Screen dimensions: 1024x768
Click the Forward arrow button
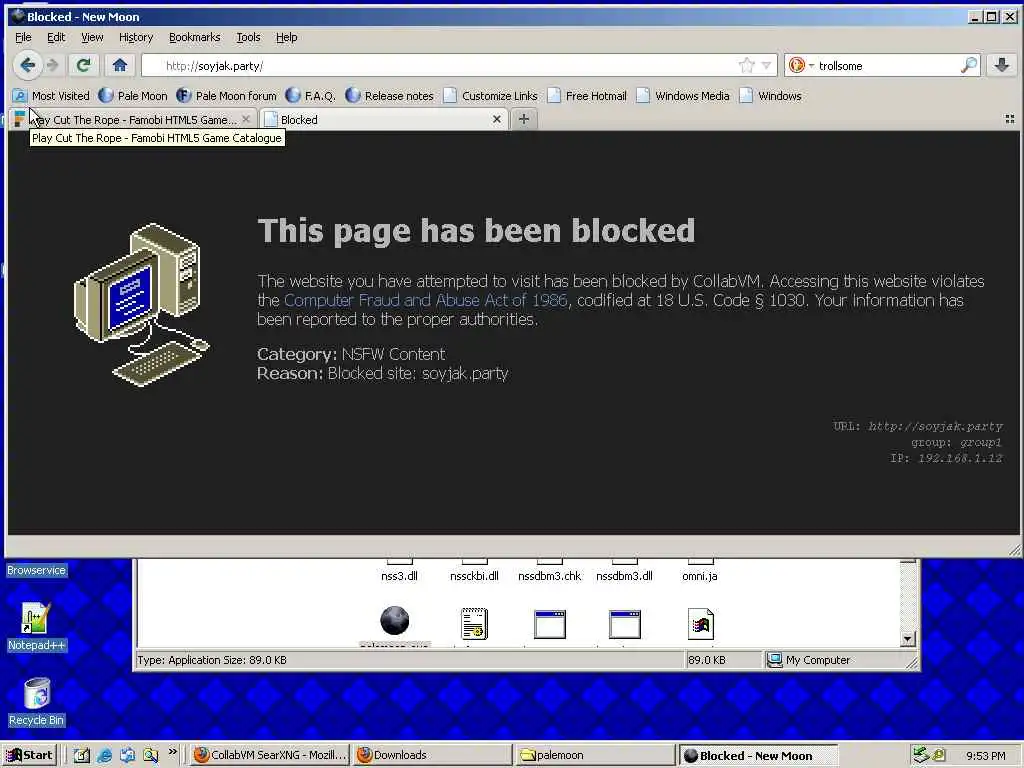click(52, 65)
